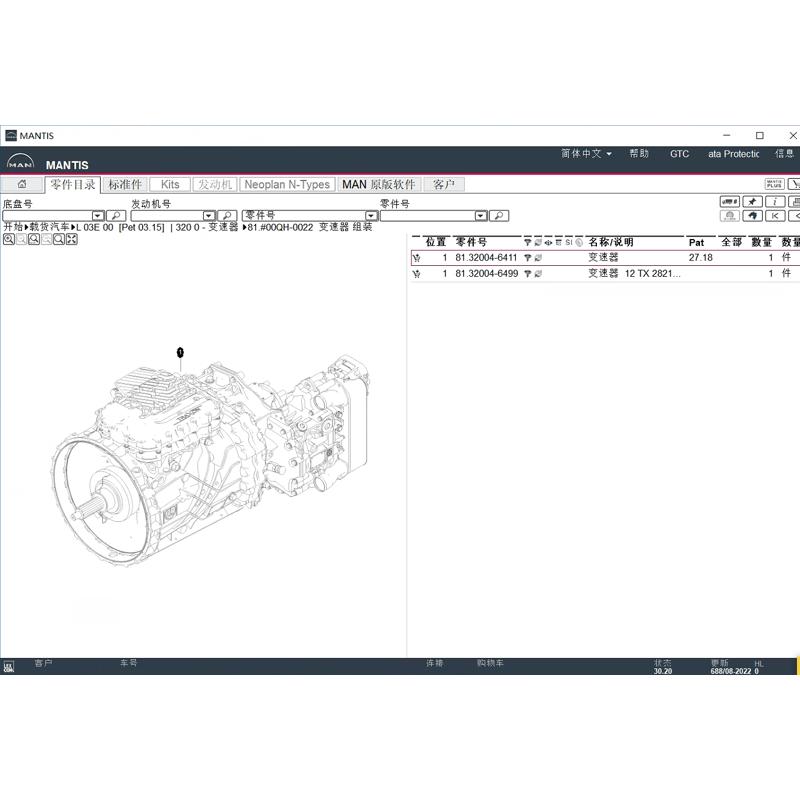Select the 发动机 tab

click(215, 184)
